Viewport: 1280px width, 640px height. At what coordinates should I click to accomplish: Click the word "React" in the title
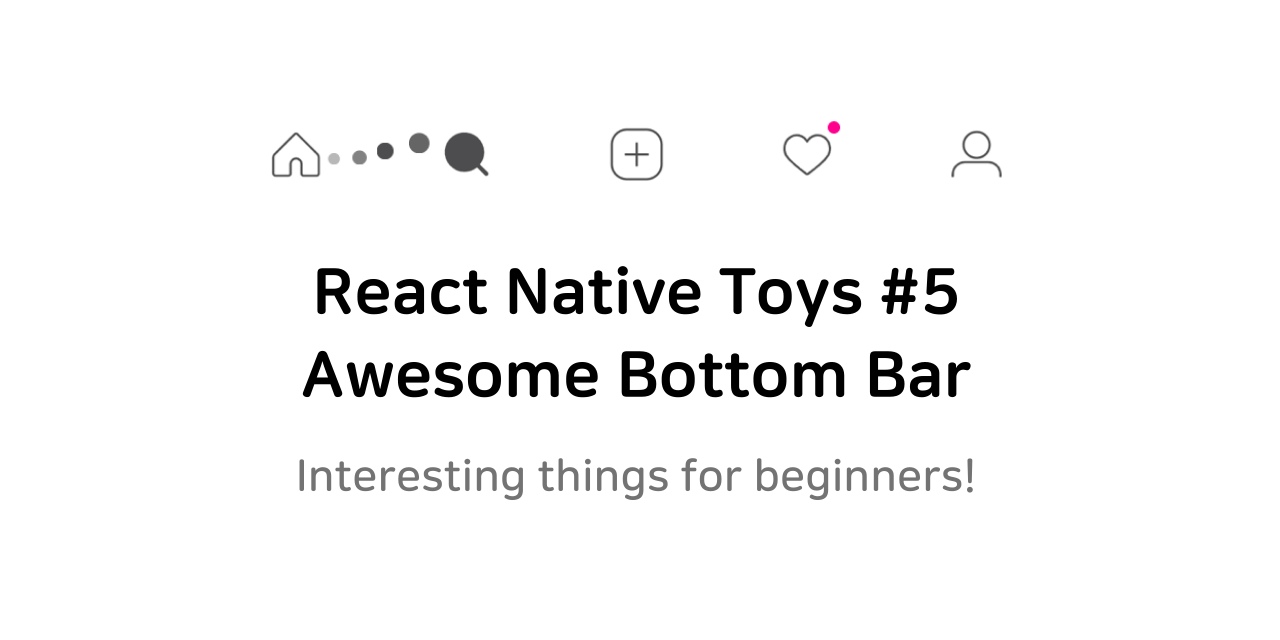point(401,293)
